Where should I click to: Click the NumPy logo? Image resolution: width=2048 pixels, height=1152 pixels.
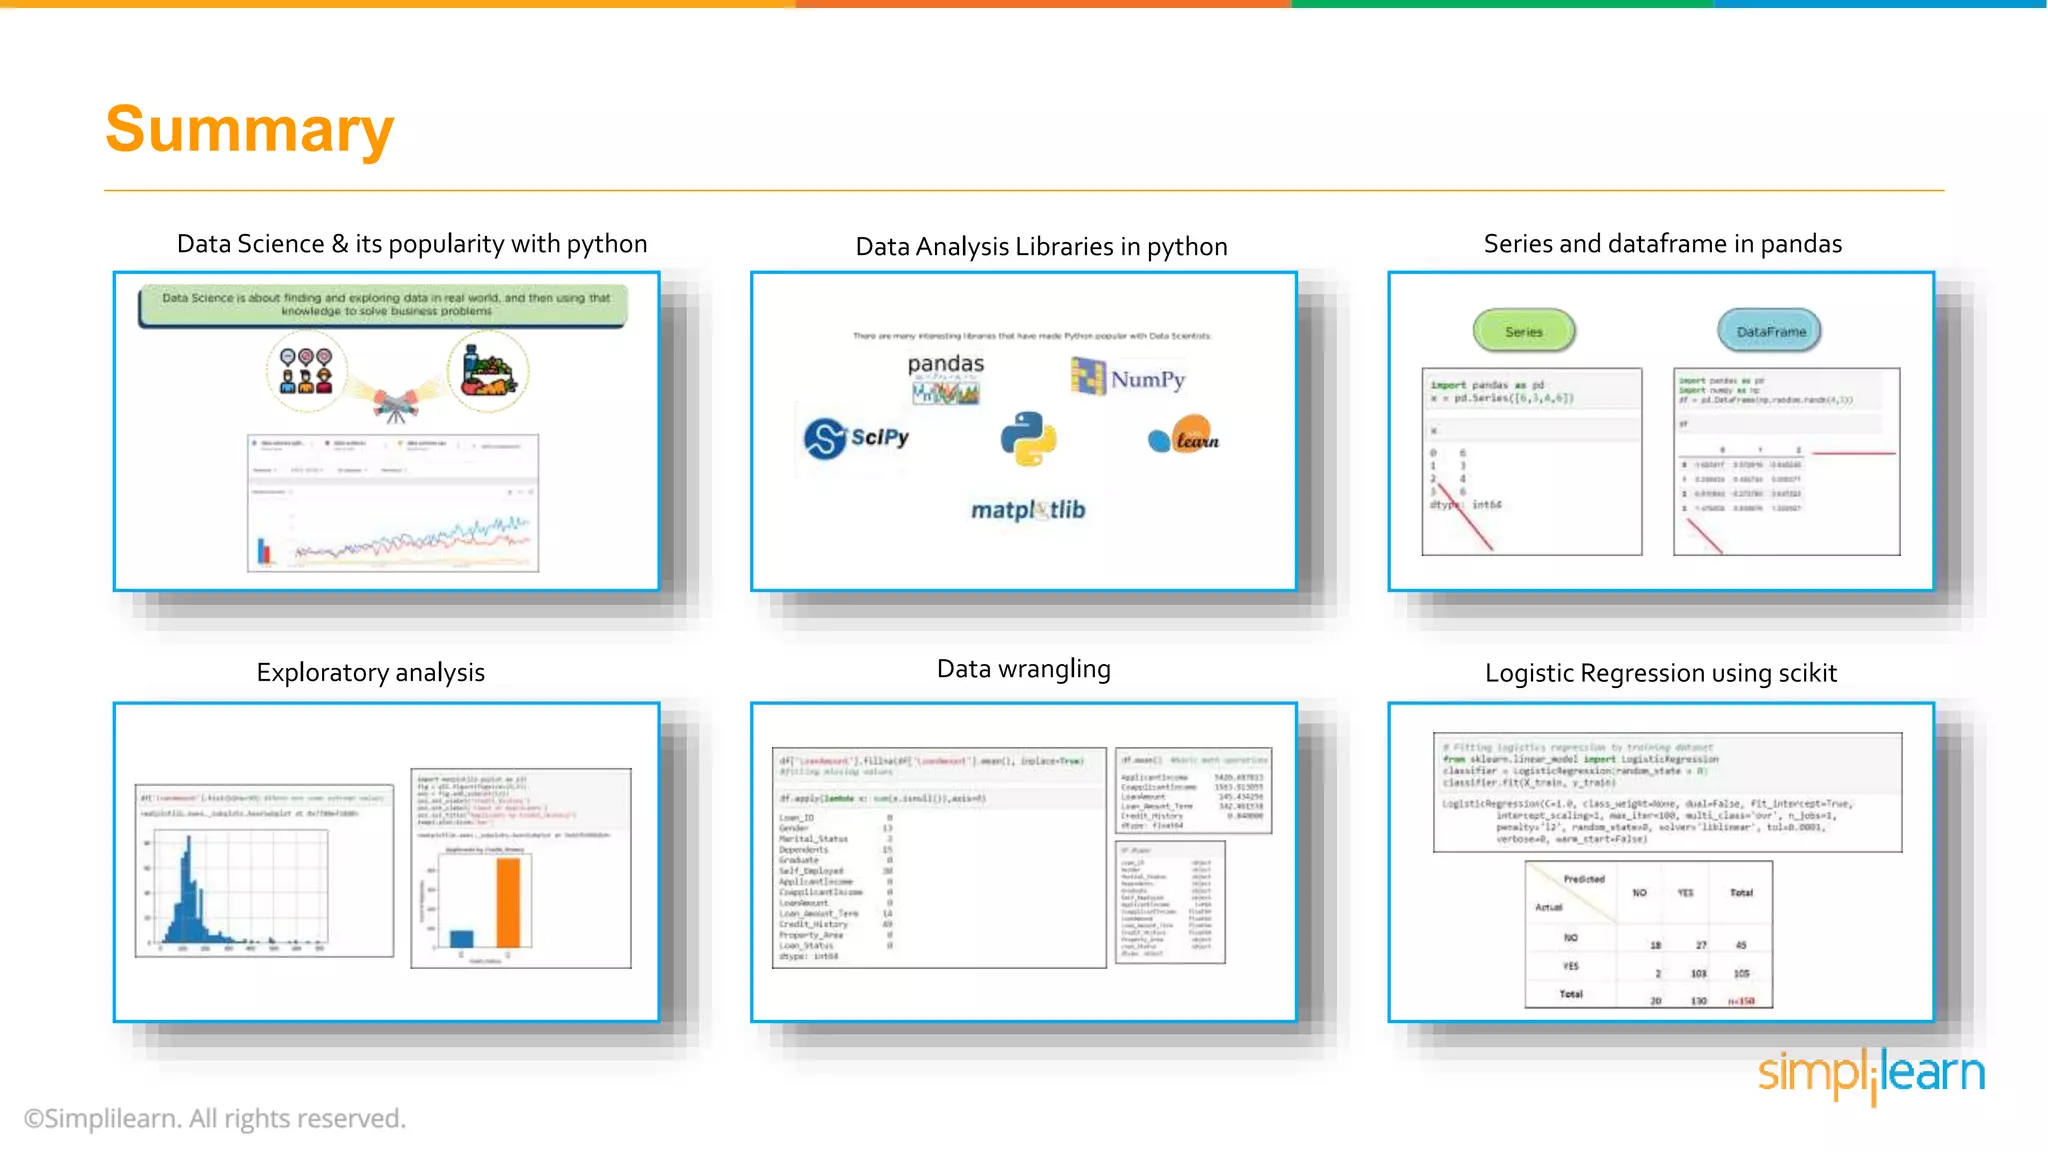pyautogui.click(x=1128, y=378)
